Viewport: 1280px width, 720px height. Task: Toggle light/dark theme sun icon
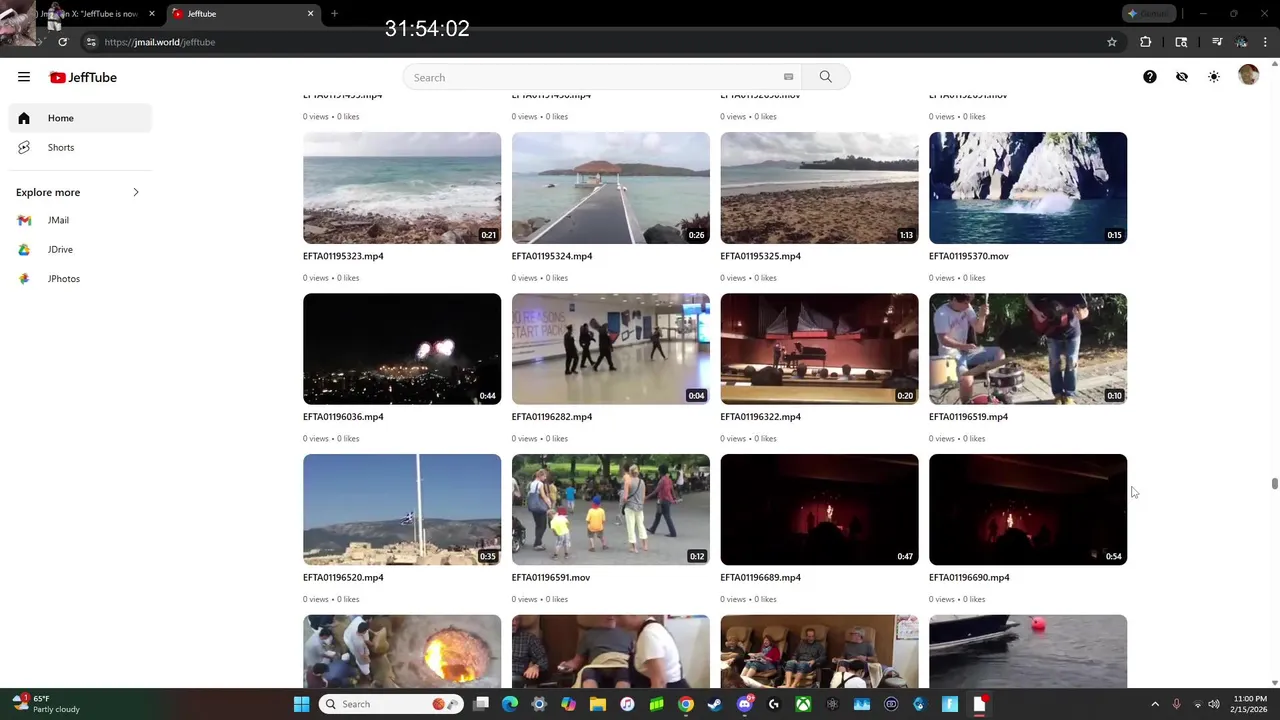[1214, 77]
